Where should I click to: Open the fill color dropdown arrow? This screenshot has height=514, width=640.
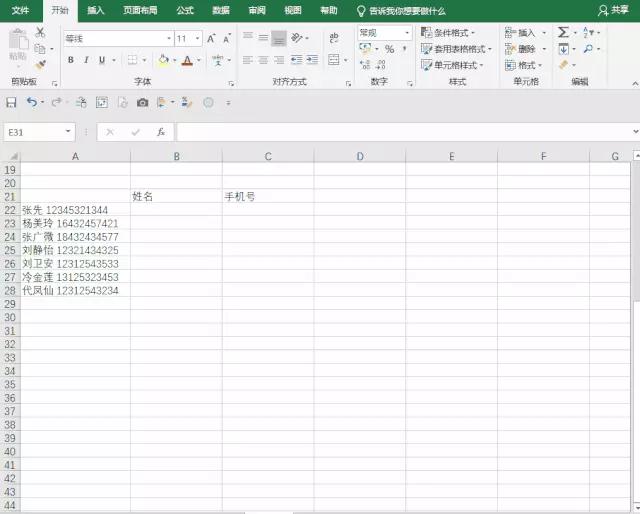point(175,60)
